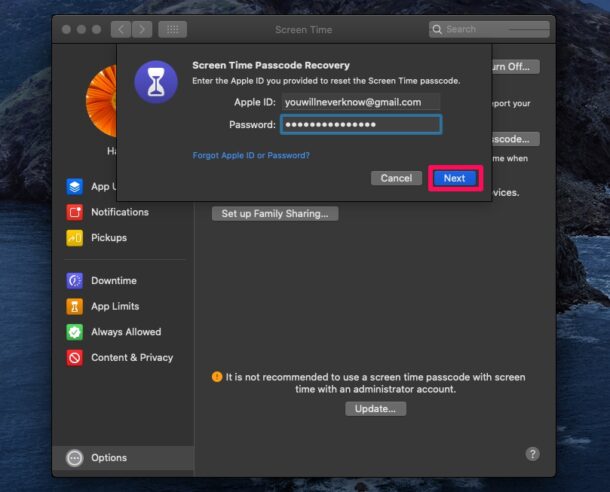
Task: Show all preferences grid button
Action: [172, 30]
